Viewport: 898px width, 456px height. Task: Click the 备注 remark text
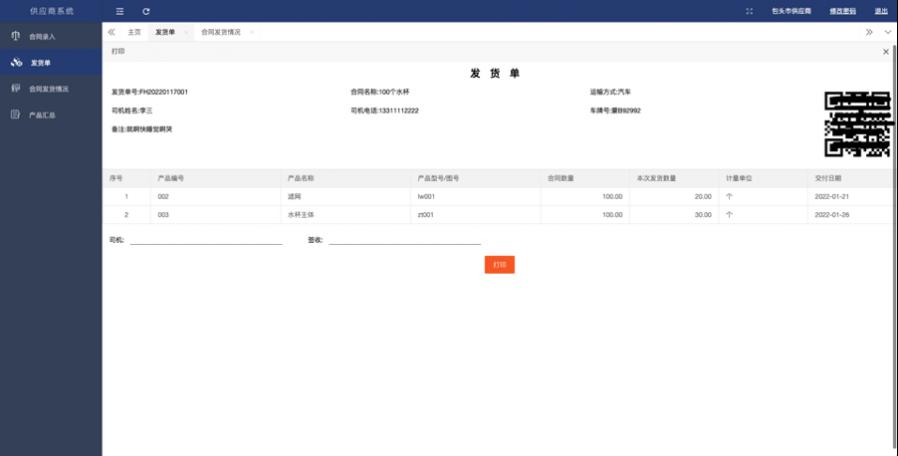coord(141,129)
